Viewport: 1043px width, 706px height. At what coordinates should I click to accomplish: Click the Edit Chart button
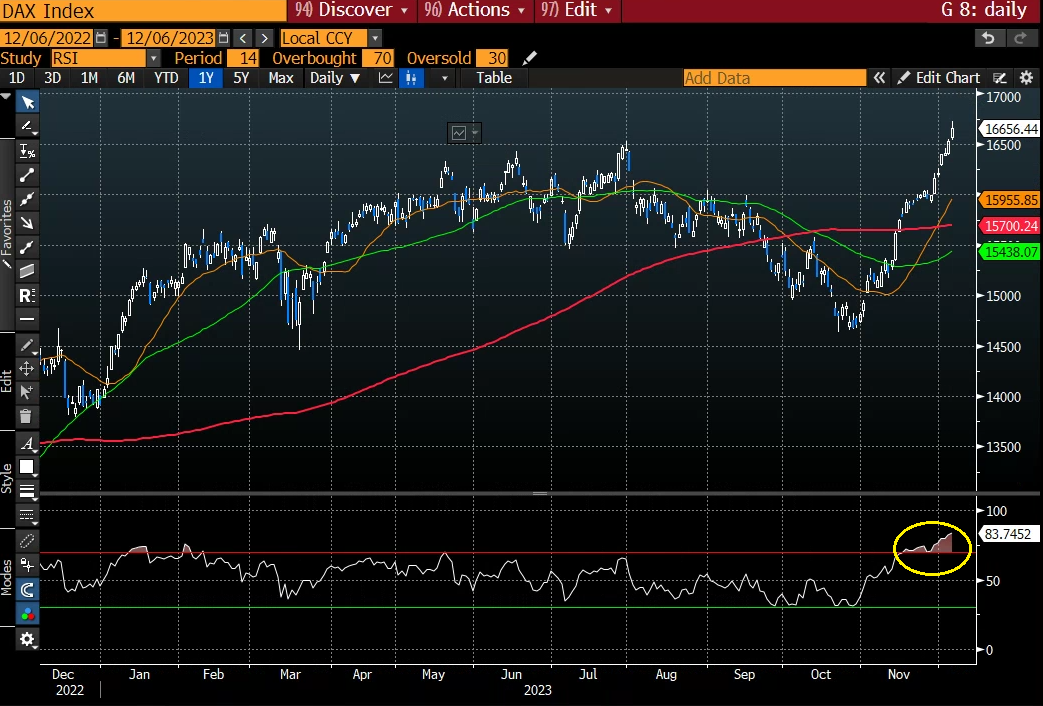940,78
